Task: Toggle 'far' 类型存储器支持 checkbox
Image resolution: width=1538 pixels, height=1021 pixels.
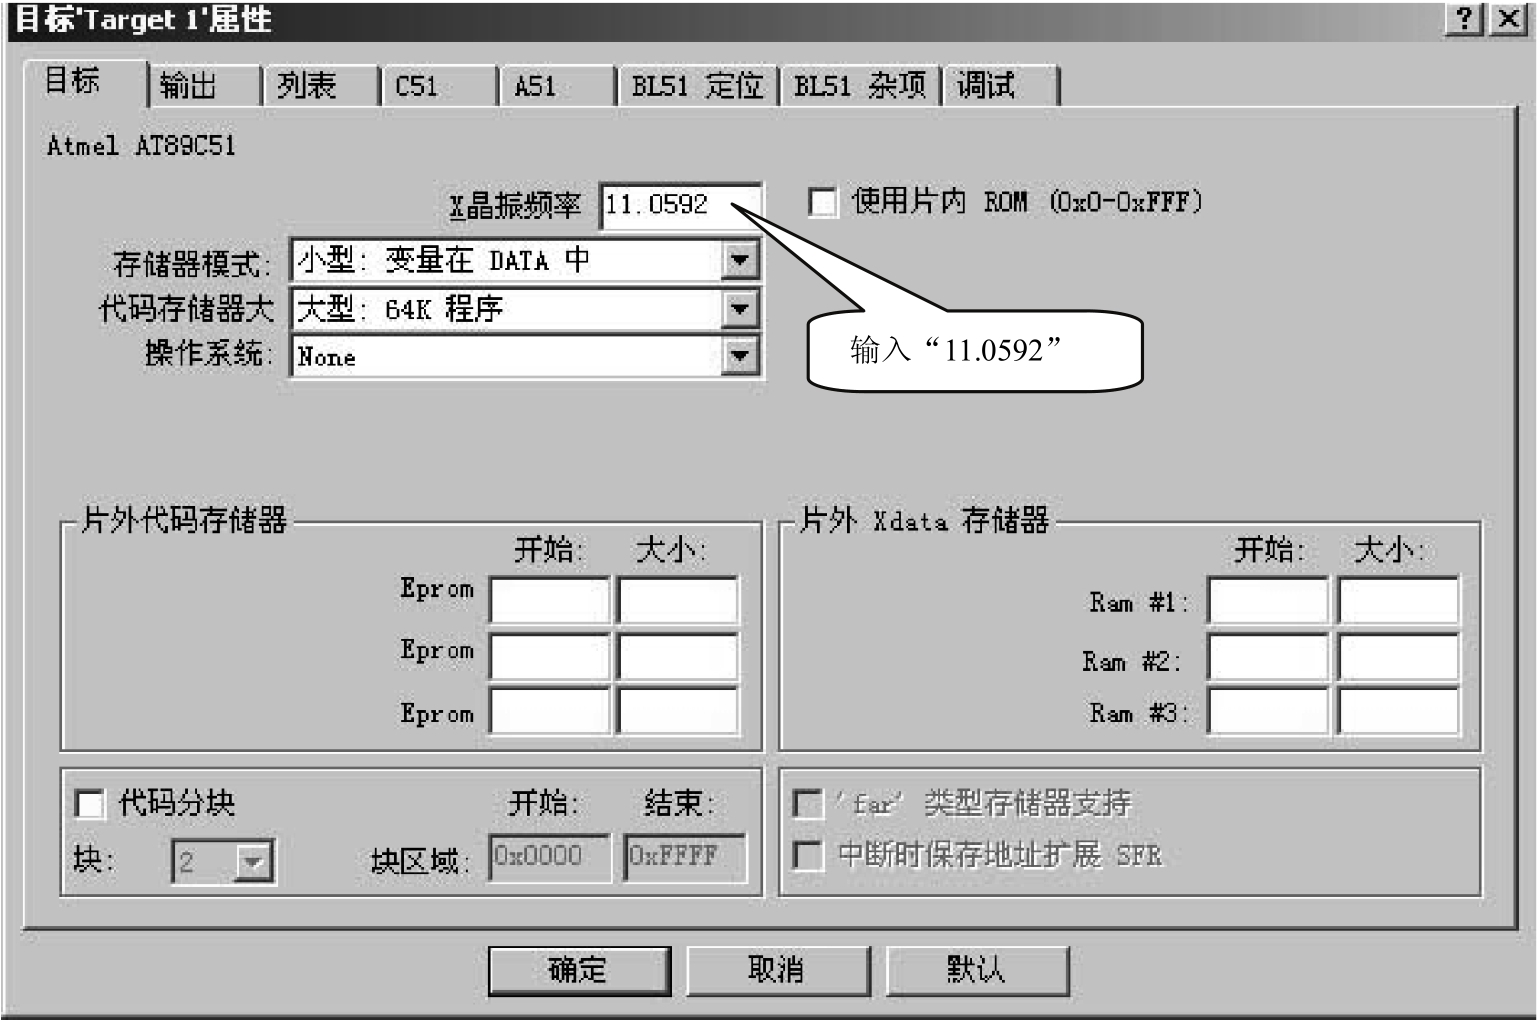Action: click(807, 803)
